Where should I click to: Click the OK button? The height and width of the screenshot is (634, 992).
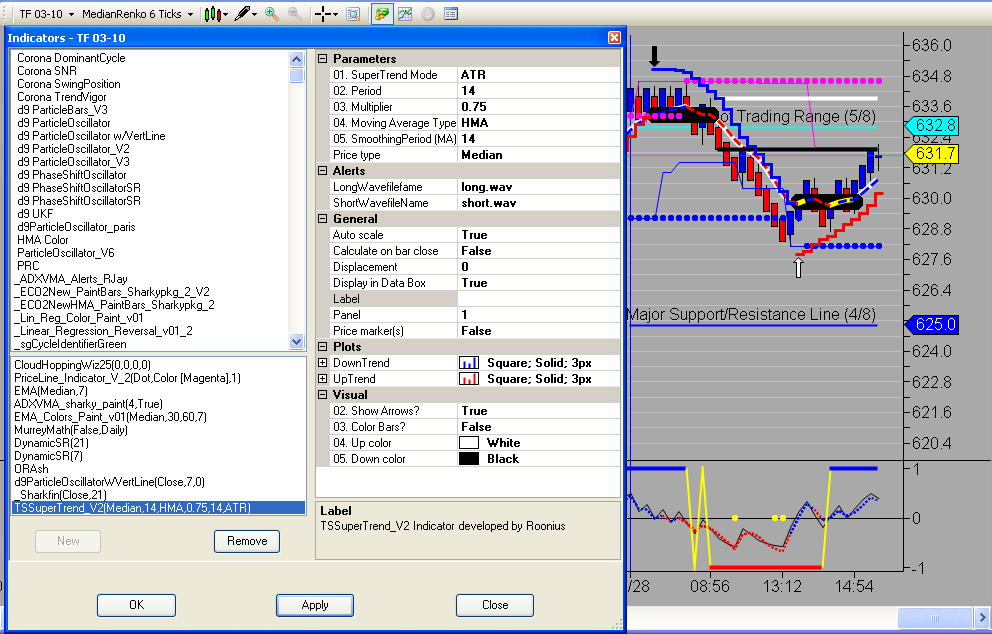click(136, 605)
